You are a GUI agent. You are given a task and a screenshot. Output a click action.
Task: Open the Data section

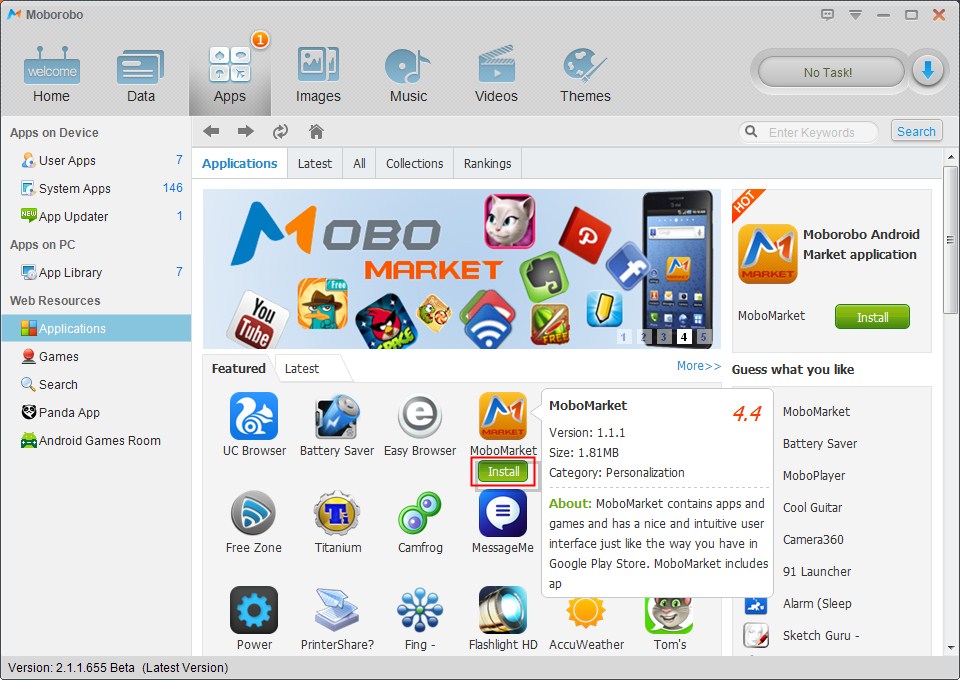coord(140,75)
